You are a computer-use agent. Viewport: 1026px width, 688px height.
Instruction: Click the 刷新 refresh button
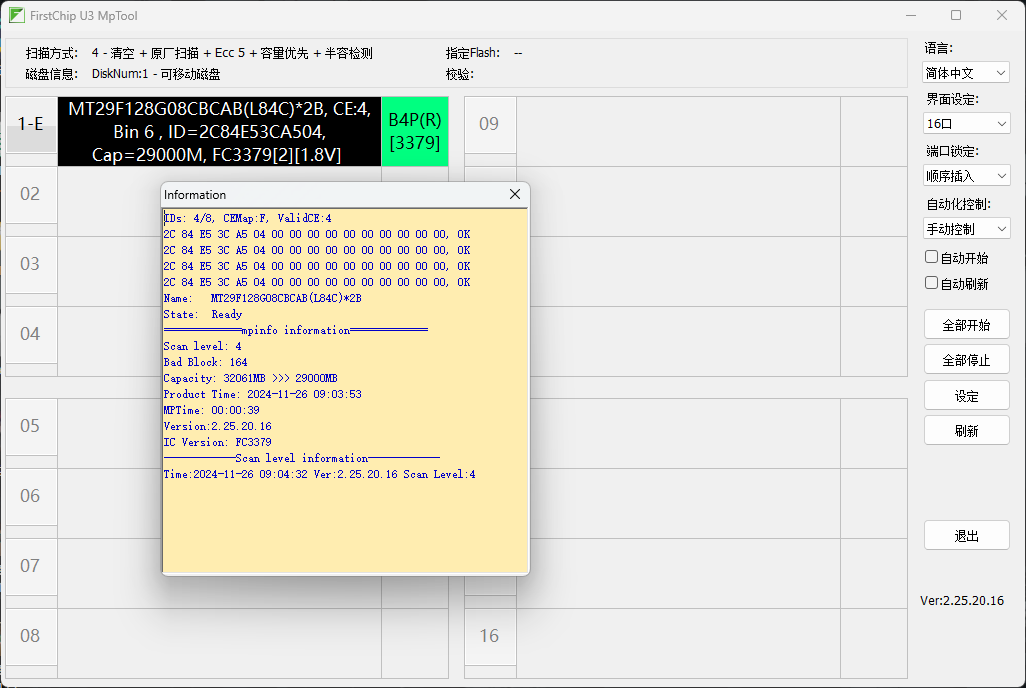coord(966,431)
